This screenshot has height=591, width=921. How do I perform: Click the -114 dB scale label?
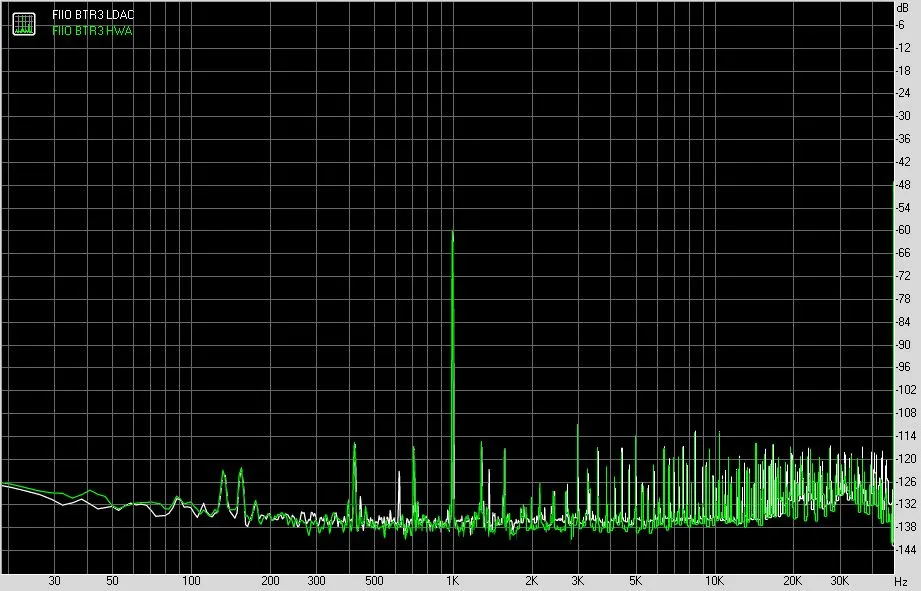tap(905, 436)
